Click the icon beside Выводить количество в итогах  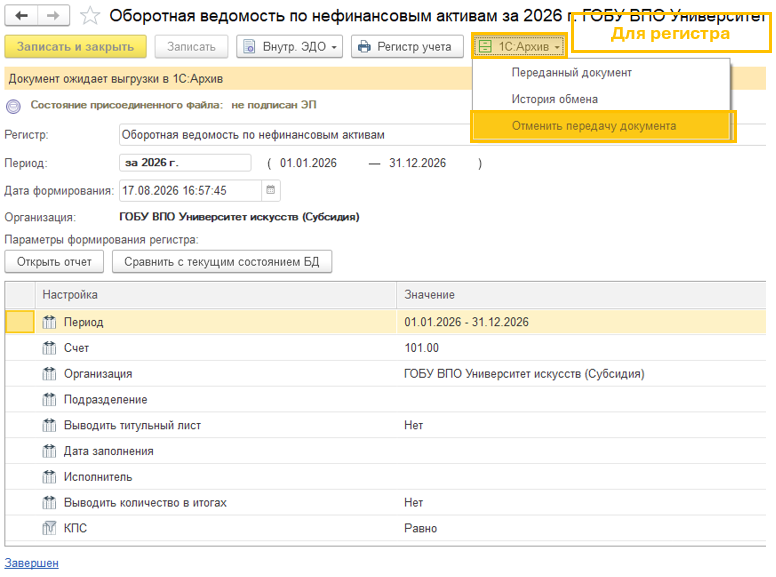(49, 503)
